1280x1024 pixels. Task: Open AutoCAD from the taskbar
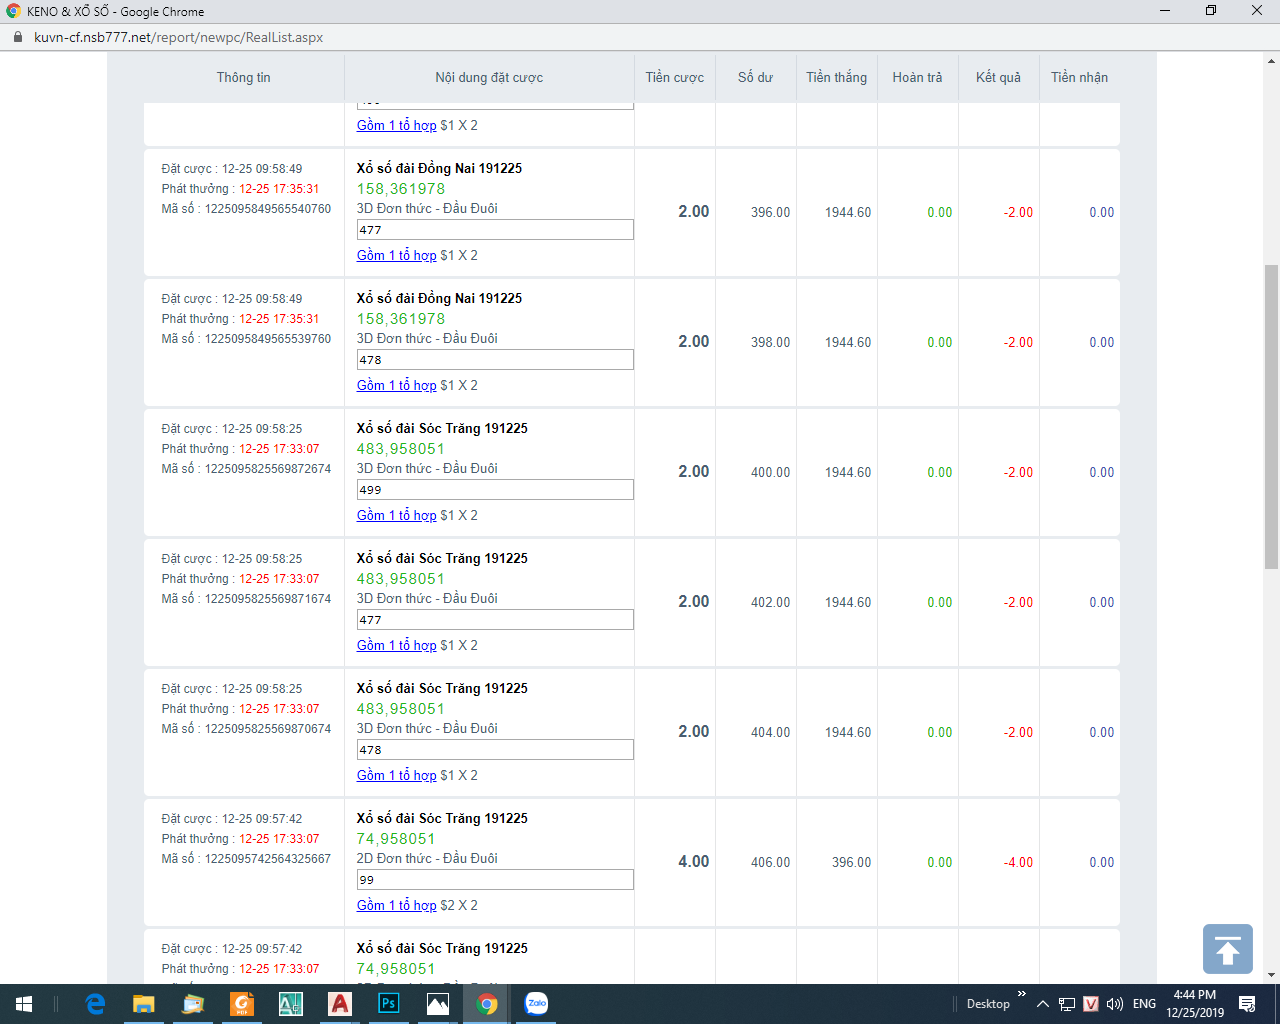pyautogui.click(x=340, y=1004)
